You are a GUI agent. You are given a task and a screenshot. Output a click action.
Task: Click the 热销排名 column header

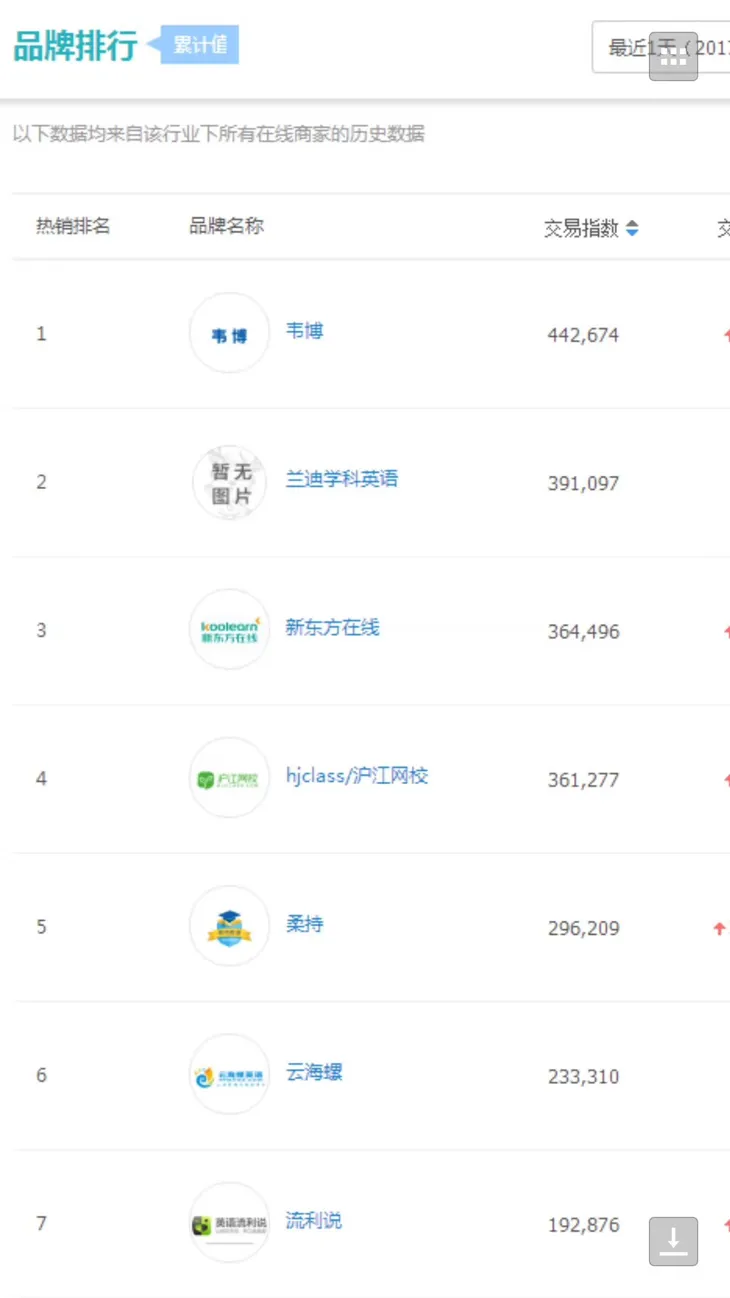click(x=73, y=226)
